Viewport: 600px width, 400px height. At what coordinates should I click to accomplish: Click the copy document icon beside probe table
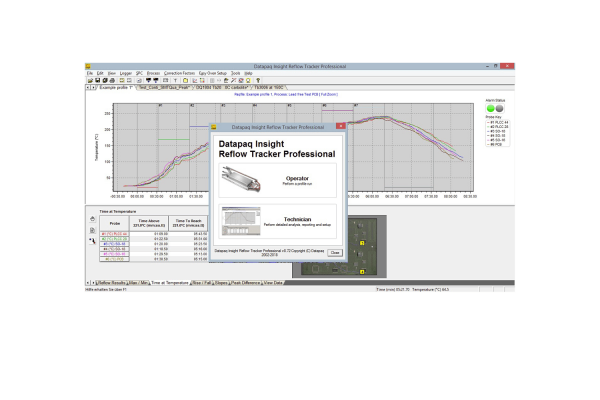click(x=92, y=230)
